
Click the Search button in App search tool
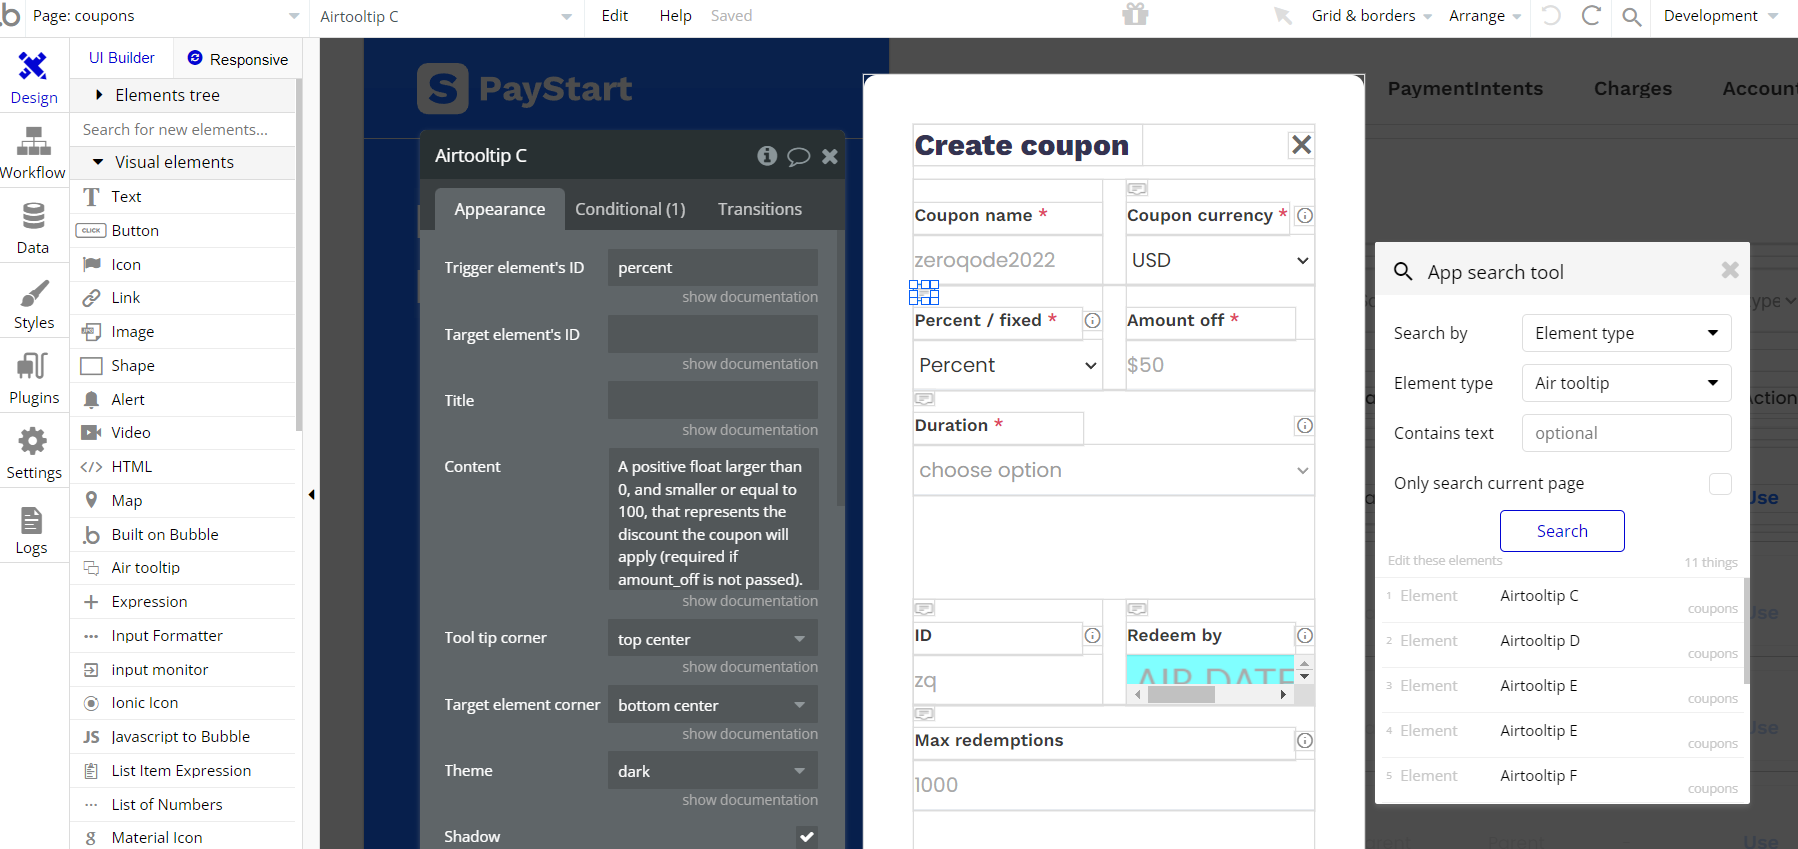pos(1561,531)
